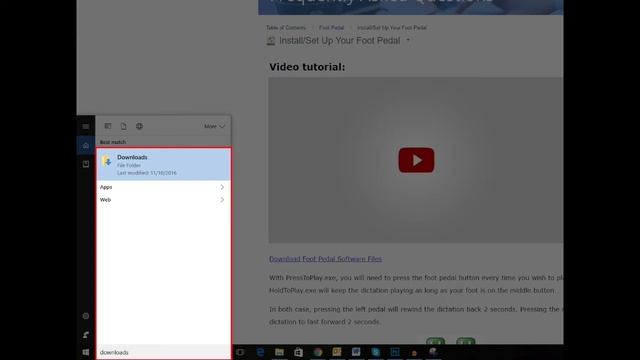Expand the Install/Set Up Your Foot Pedal dropdown
This screenshot has height=360, width=640.
tap(408, 40)
